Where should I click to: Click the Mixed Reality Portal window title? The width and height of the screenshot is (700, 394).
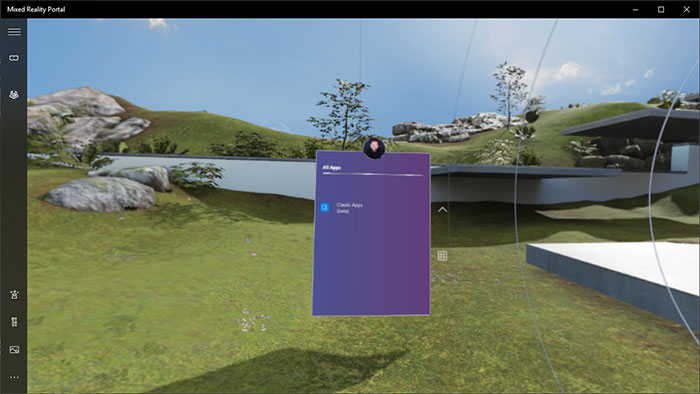coord(36,9)
